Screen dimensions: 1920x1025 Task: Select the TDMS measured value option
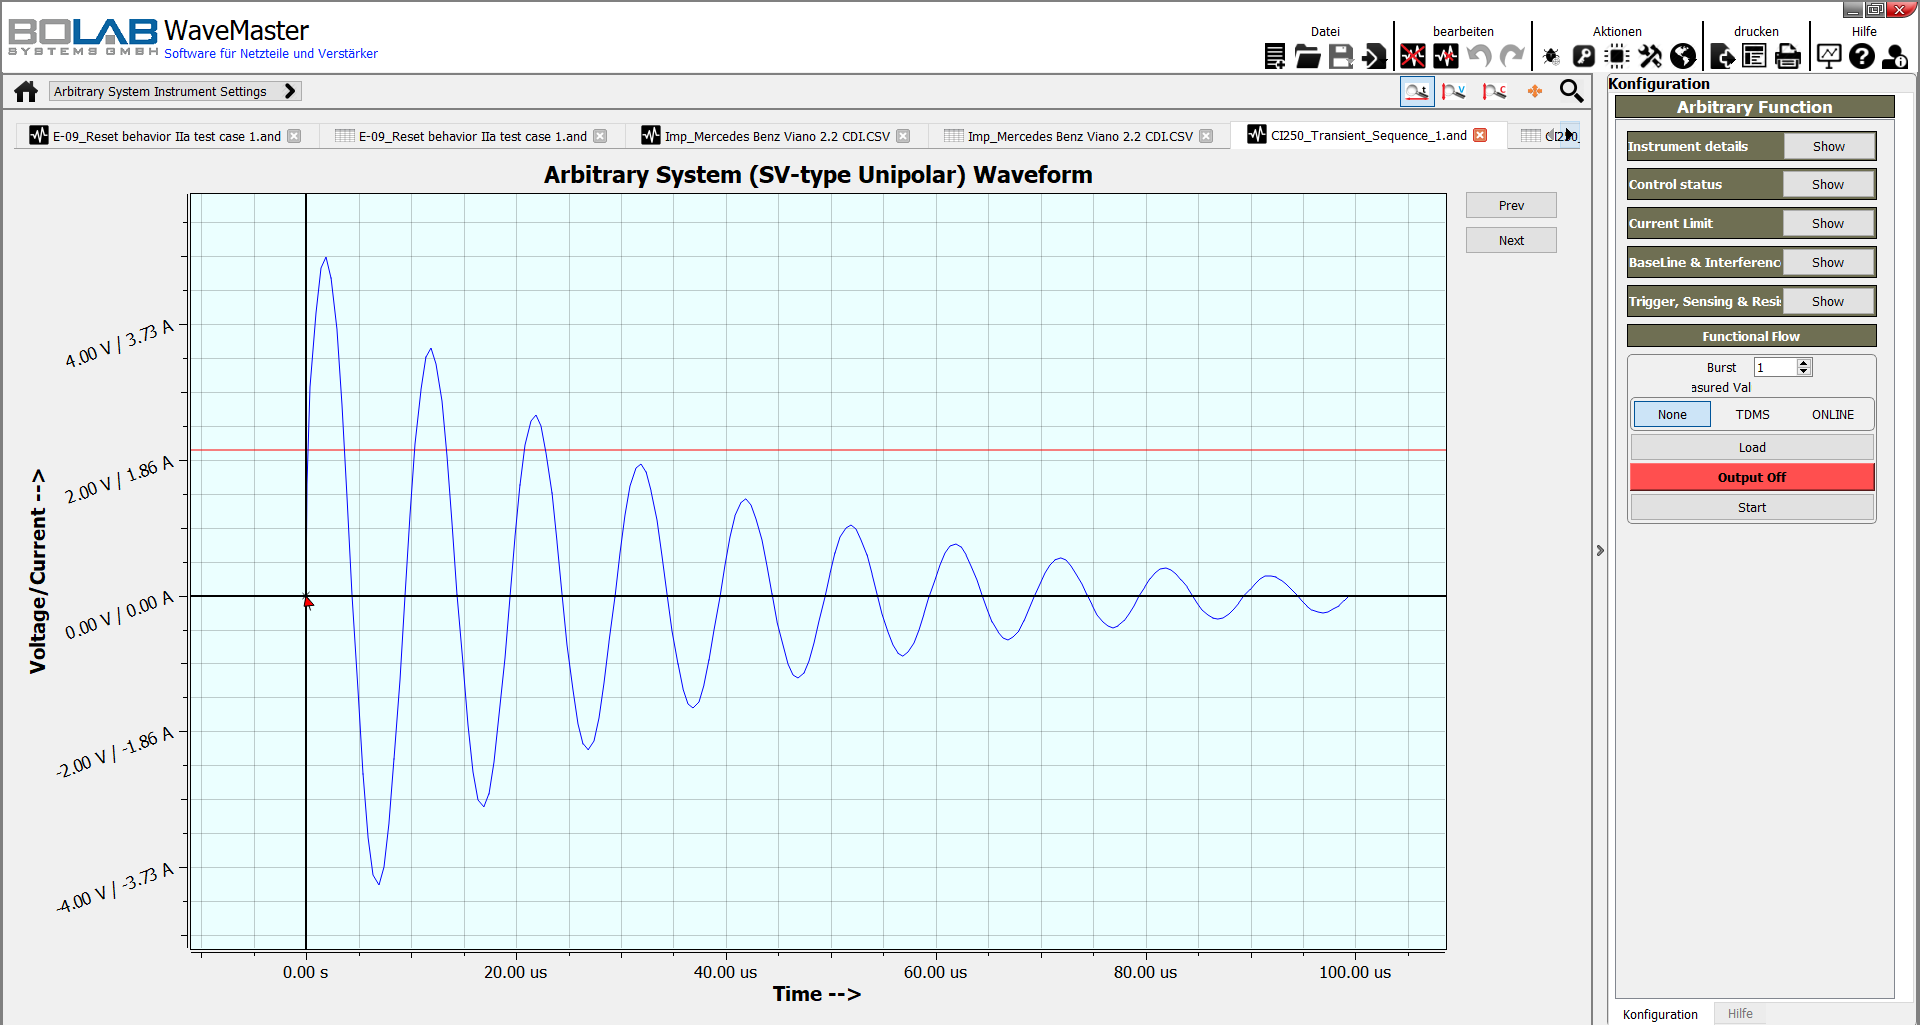pyautogui.click(x=1752, y=414)
